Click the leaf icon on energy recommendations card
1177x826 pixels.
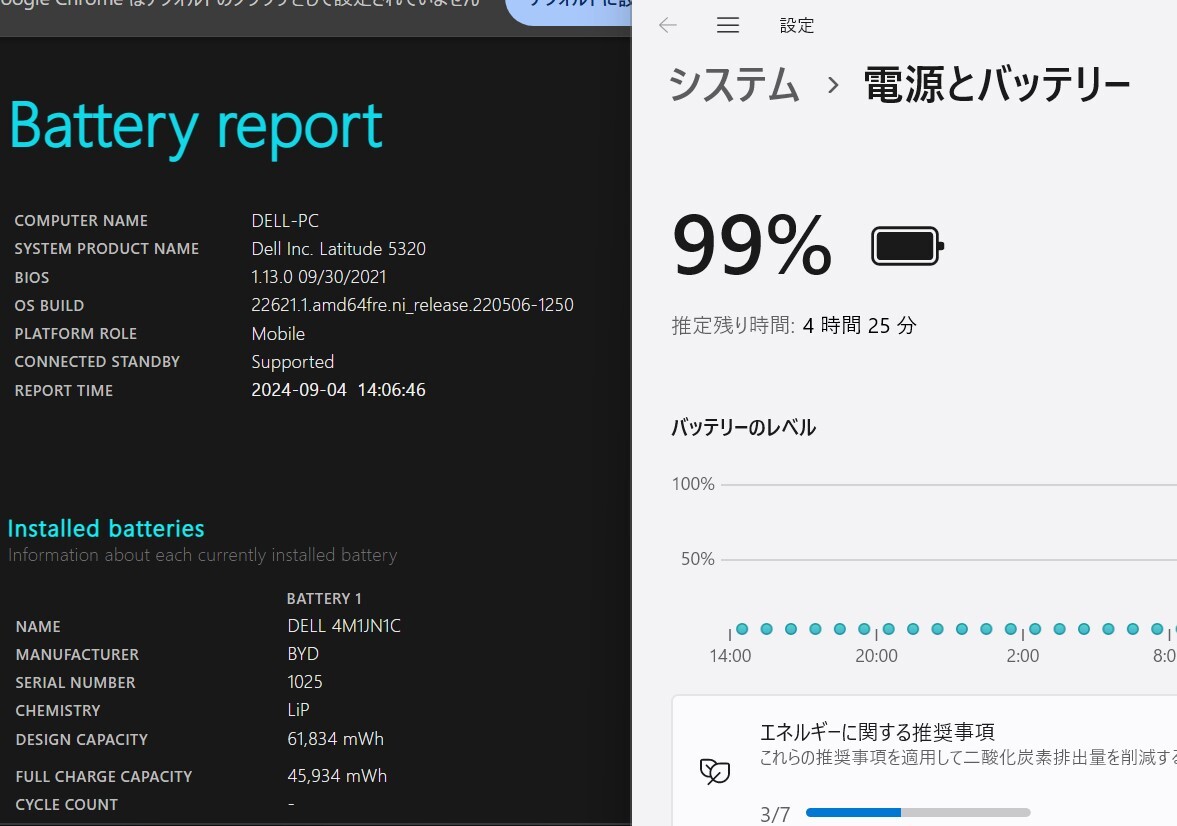714,772
